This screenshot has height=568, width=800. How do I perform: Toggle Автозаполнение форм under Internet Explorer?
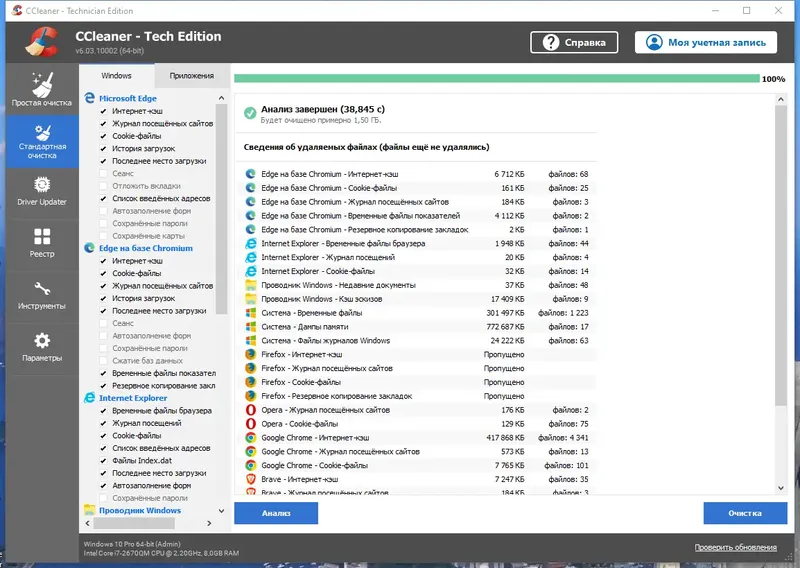(x=104, y=485)
